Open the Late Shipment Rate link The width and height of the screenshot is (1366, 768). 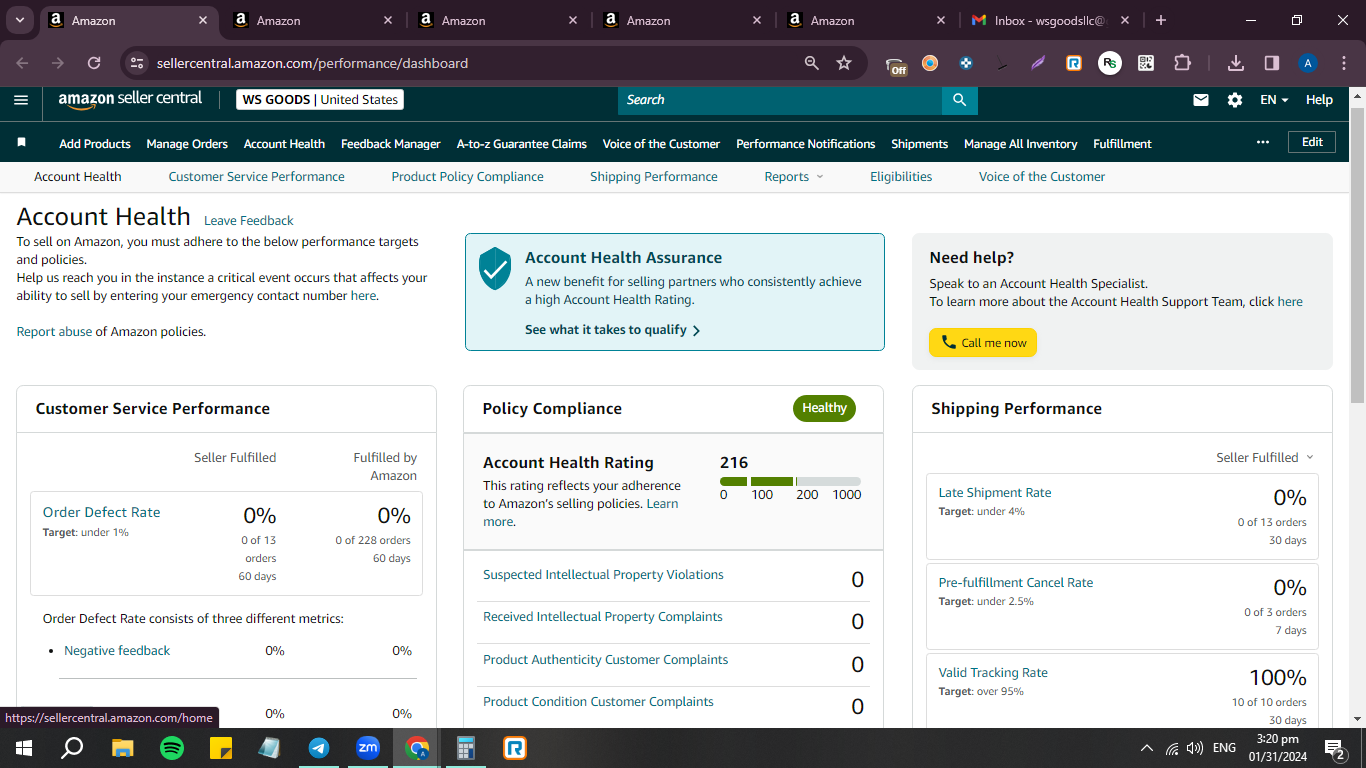pos(995,492)
